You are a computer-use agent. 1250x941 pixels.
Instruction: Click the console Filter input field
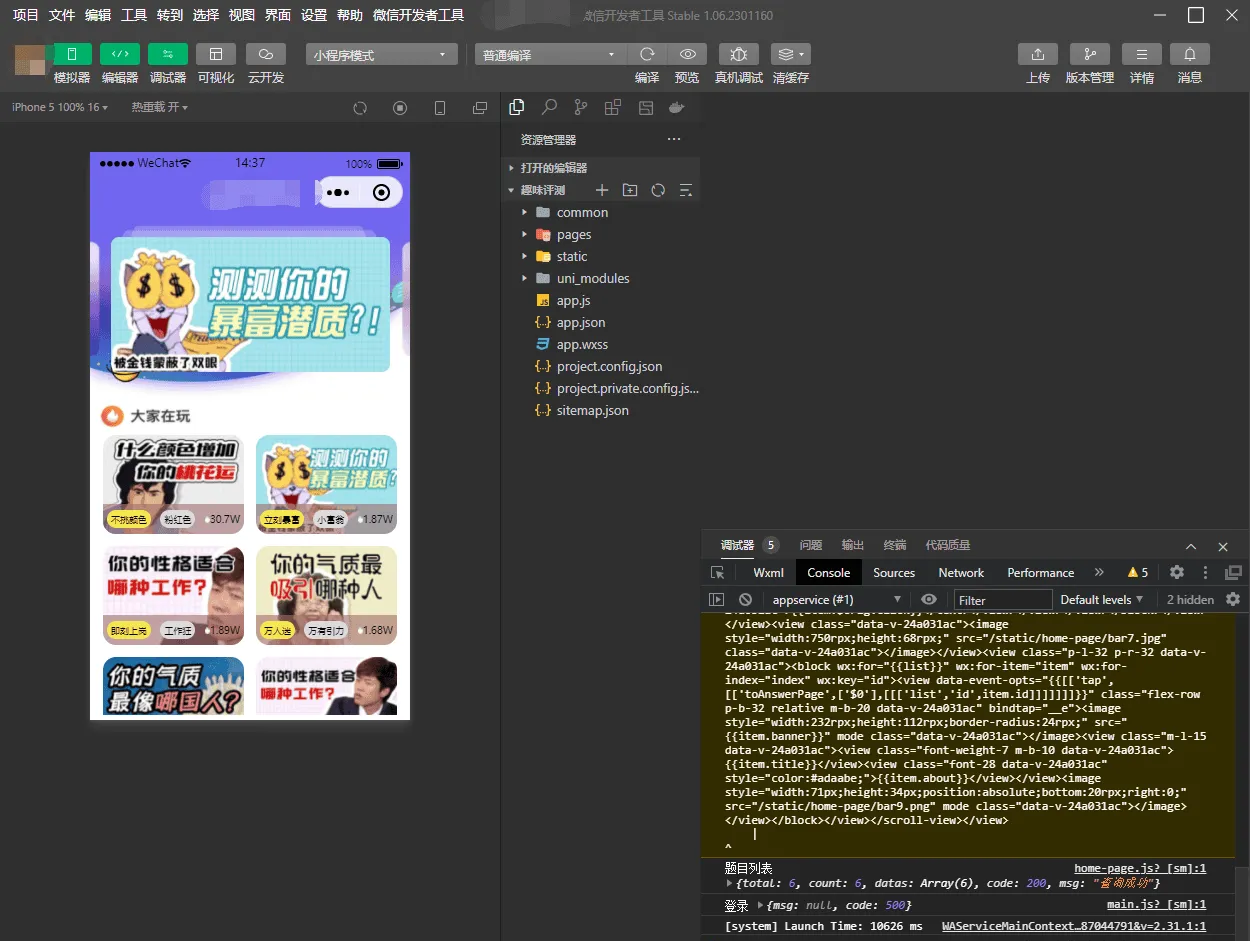pyautogui.click(x=1000, y=600)
